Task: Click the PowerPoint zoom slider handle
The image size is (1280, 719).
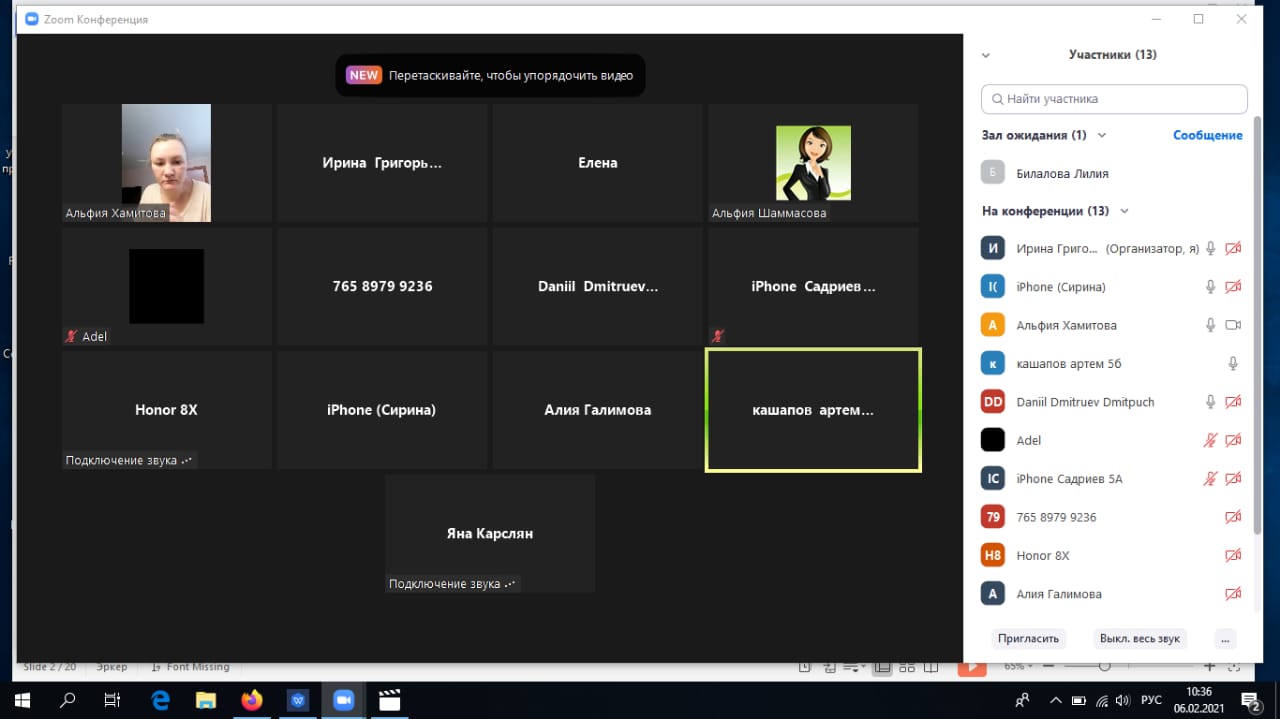Action: [1103, 666]
